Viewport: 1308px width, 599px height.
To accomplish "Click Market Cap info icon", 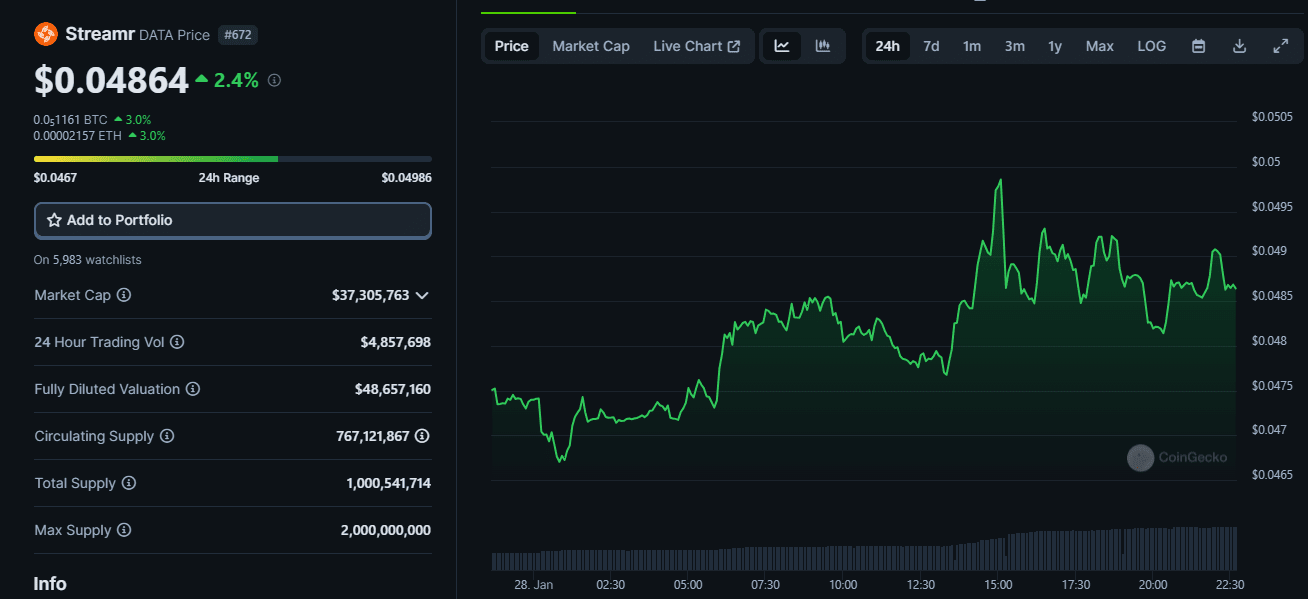I will tap(124, 295).
